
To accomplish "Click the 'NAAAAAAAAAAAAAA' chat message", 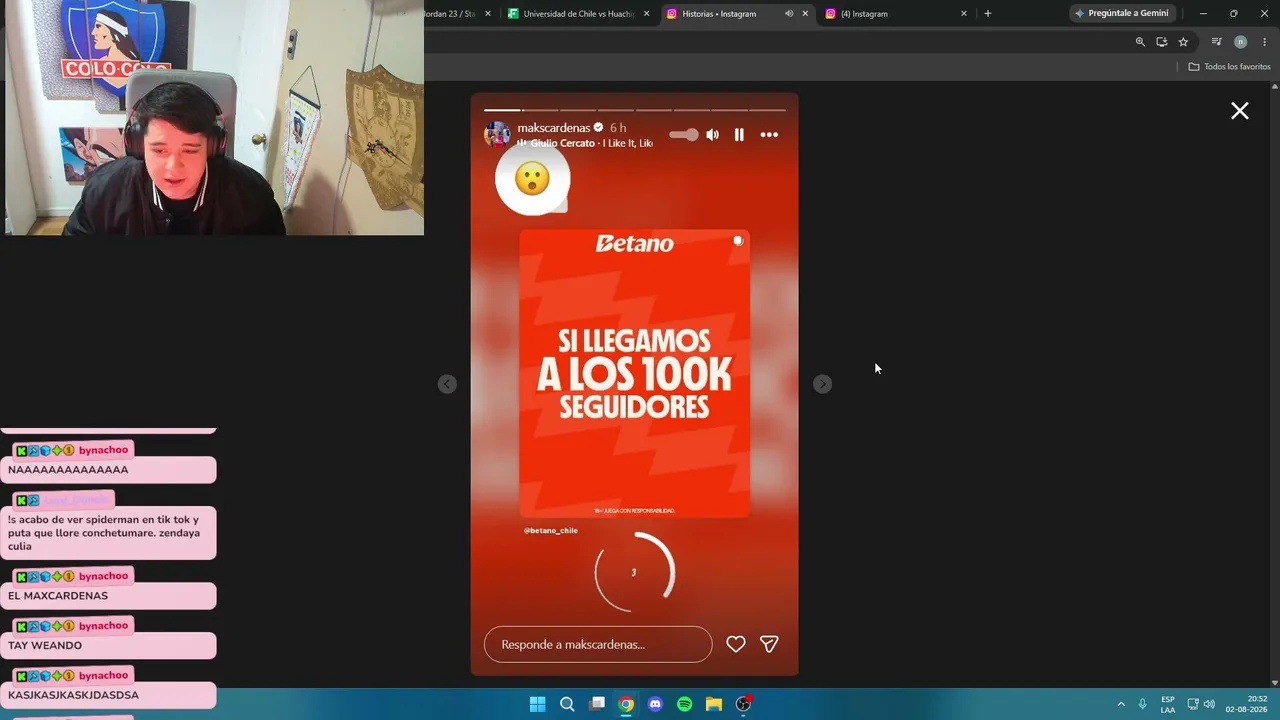I will click(108, 470).
